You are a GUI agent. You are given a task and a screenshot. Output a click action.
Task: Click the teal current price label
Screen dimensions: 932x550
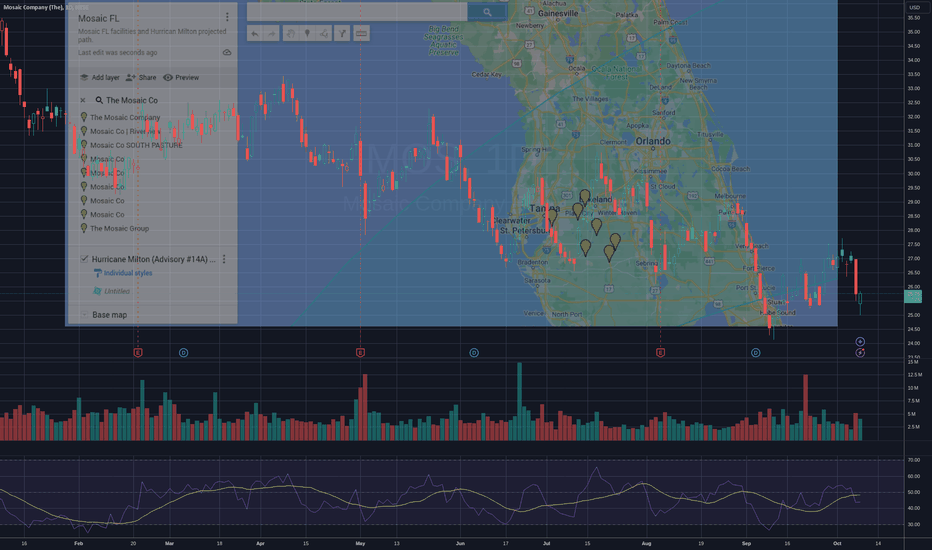pyautogui.click(x=913, y=296)
